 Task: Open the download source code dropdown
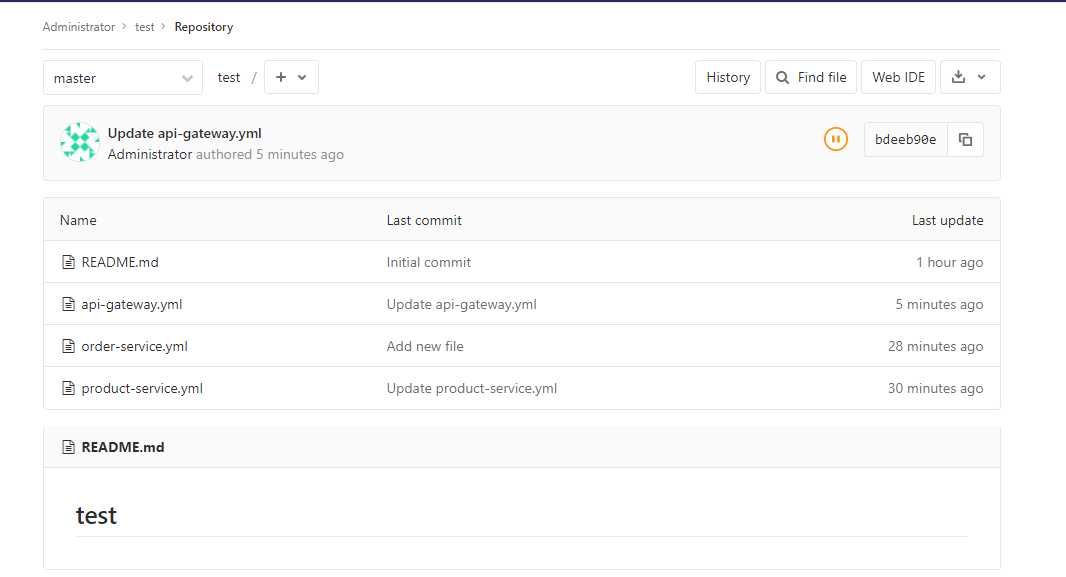[969, 77]
